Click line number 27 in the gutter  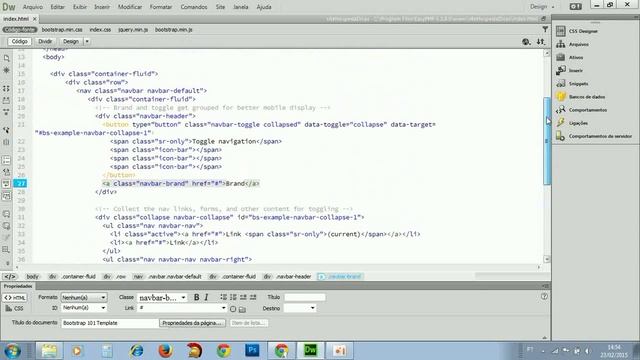[21, 184]
